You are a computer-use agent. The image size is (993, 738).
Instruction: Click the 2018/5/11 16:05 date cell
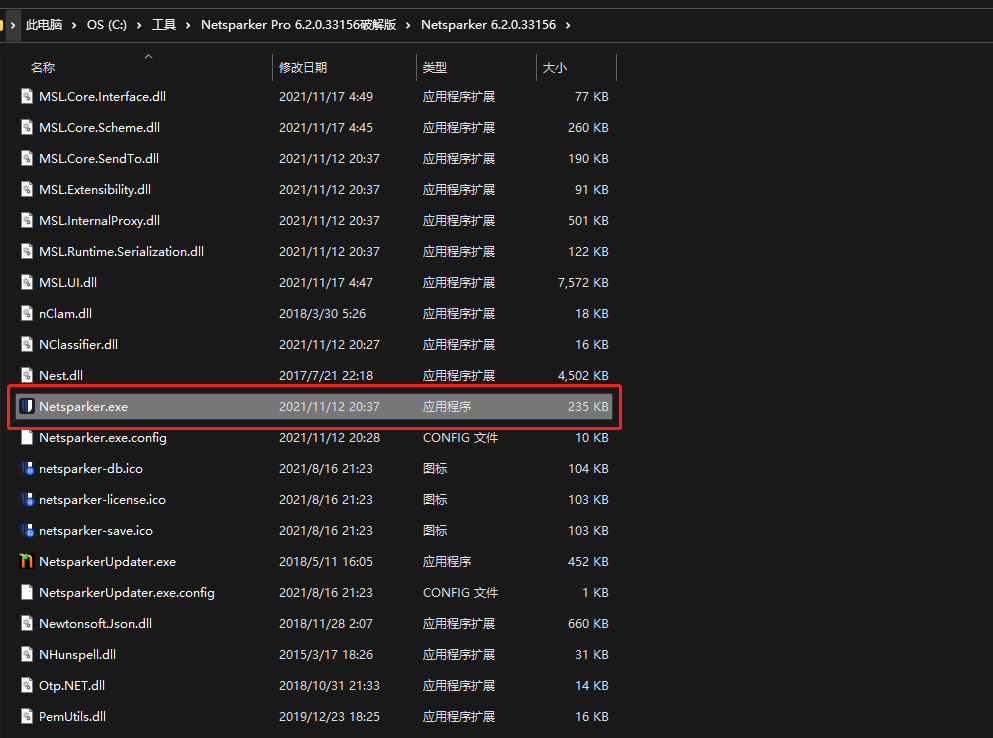(x=326, y=562)
